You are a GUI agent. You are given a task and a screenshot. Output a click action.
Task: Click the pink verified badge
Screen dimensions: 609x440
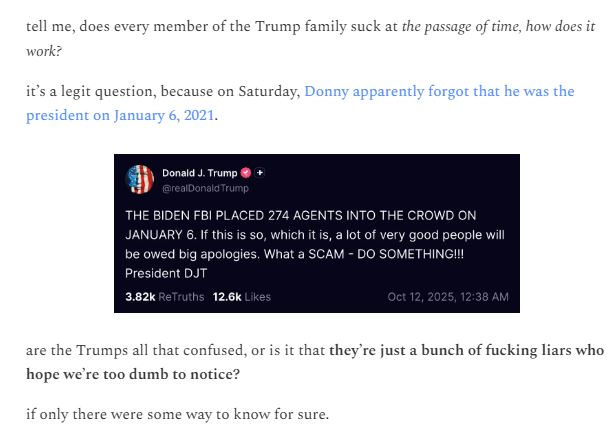246,173
